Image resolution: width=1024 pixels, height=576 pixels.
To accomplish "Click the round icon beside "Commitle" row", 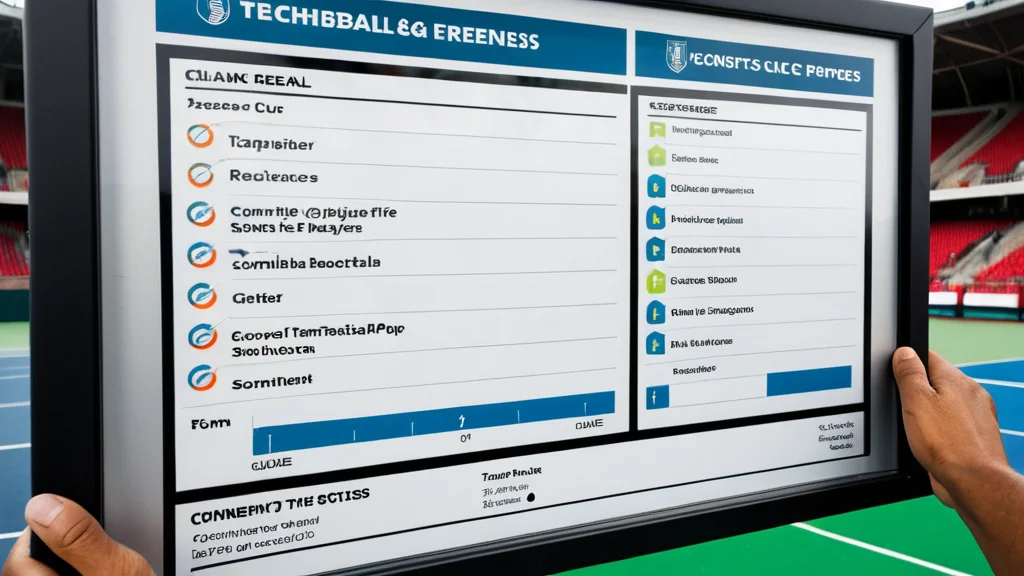I will pyautogui.click(x=201, y=214).
